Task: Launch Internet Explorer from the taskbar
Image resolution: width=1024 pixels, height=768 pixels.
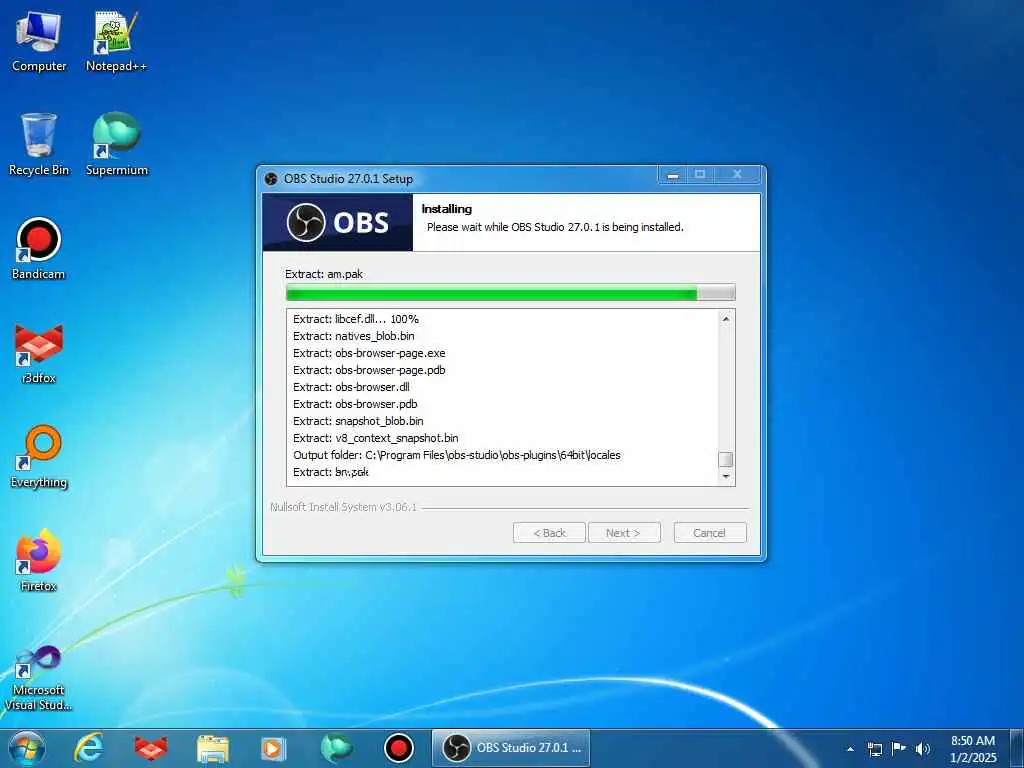Action: tap(88, 748)
